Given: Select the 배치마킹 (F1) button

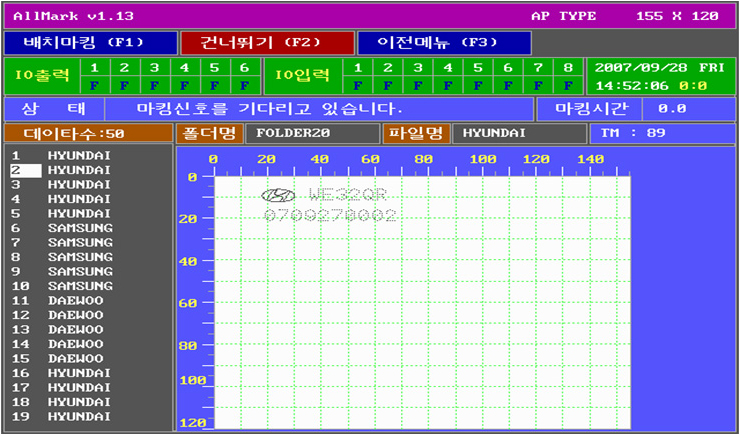Looking at the screenshot, I should 91,43.
